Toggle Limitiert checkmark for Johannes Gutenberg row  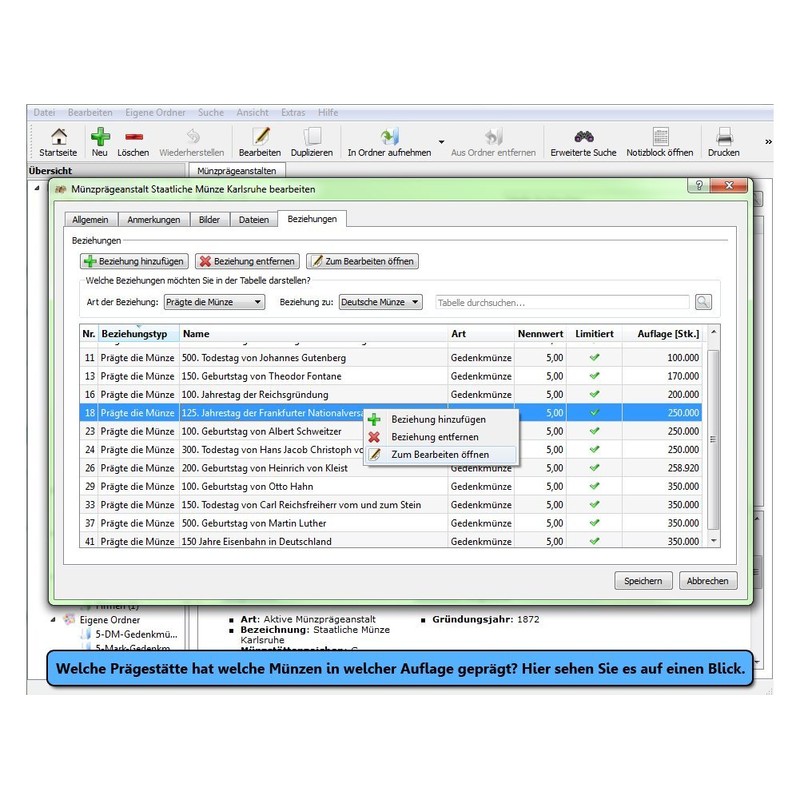594,357
